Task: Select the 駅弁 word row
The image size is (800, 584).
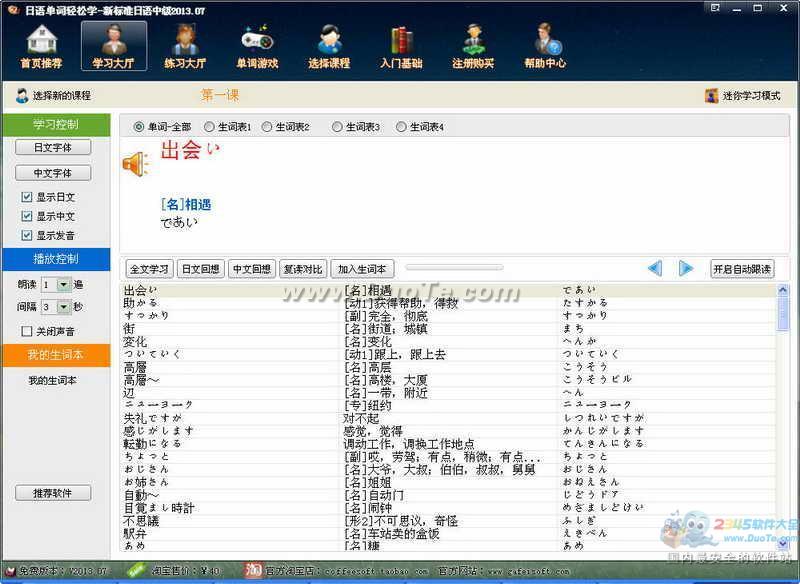Action: (x=449, y=534)
